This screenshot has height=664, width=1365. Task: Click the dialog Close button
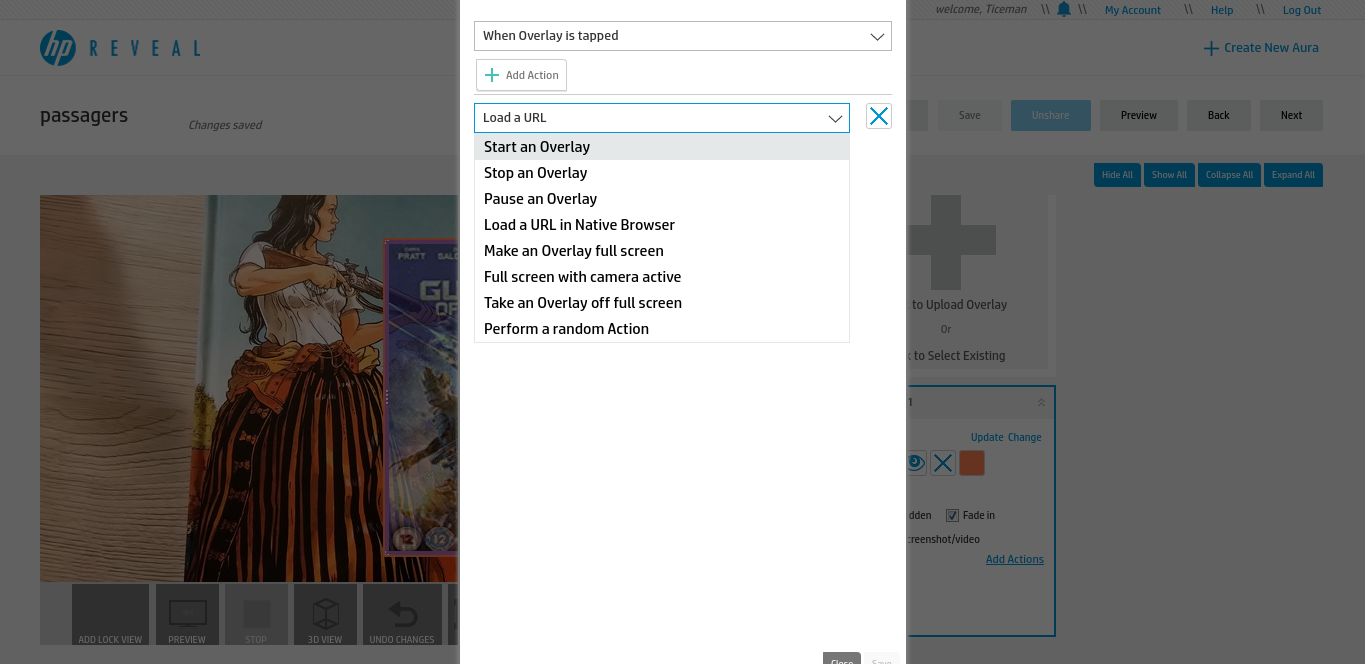click(841, 658)
